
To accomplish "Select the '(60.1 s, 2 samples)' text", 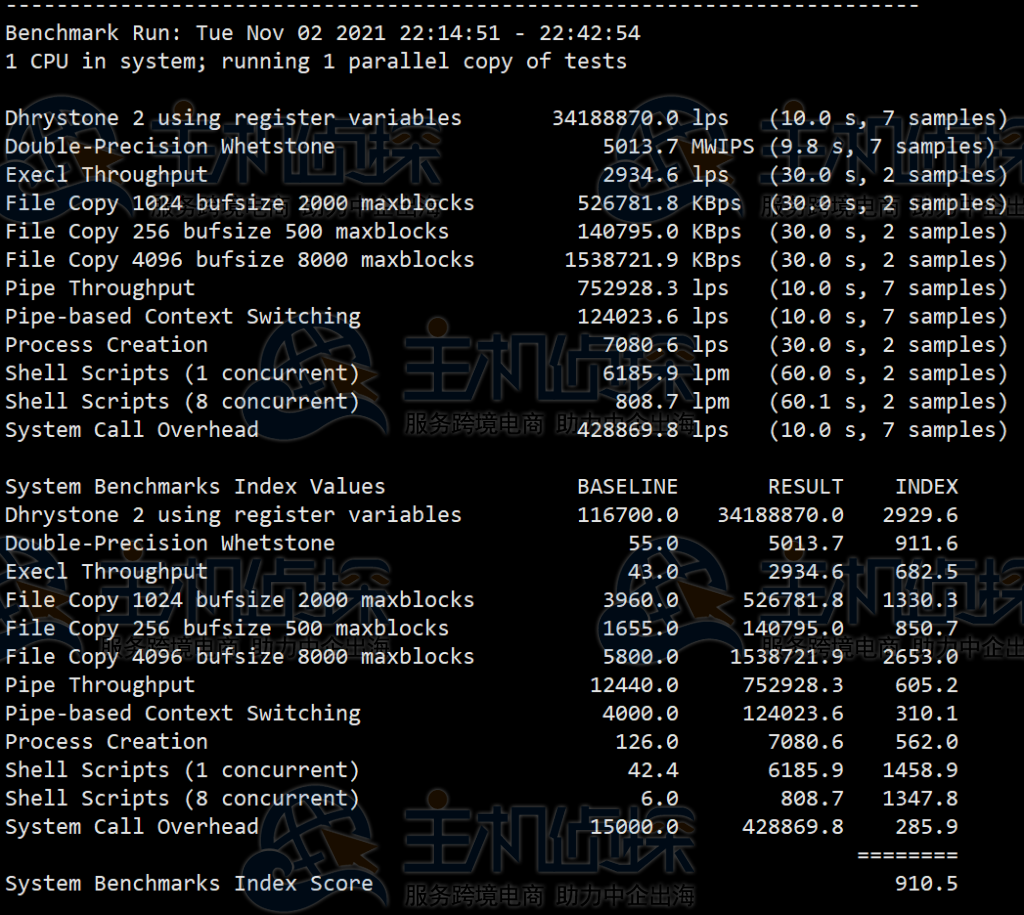I will [888, 401].
